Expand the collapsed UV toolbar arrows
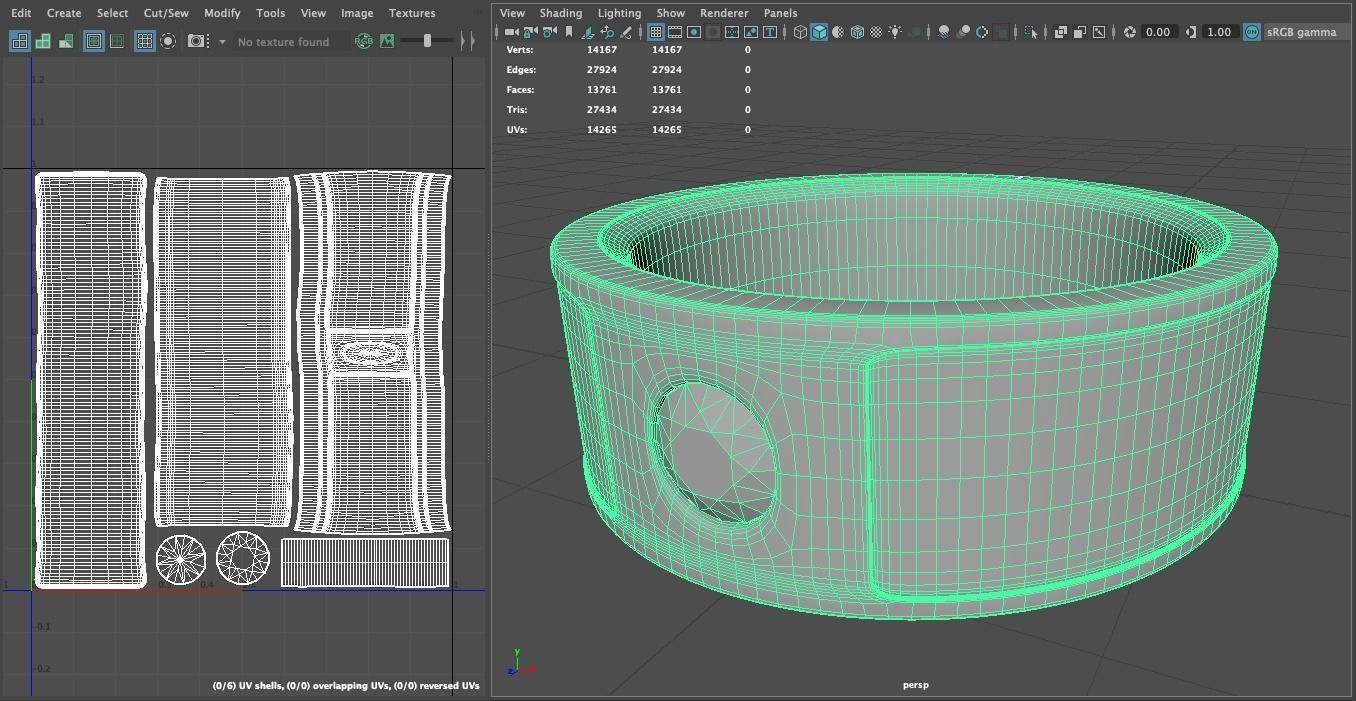Image resolution: width=1356 pixels, height=701 pixels. (x=467, y=41)
